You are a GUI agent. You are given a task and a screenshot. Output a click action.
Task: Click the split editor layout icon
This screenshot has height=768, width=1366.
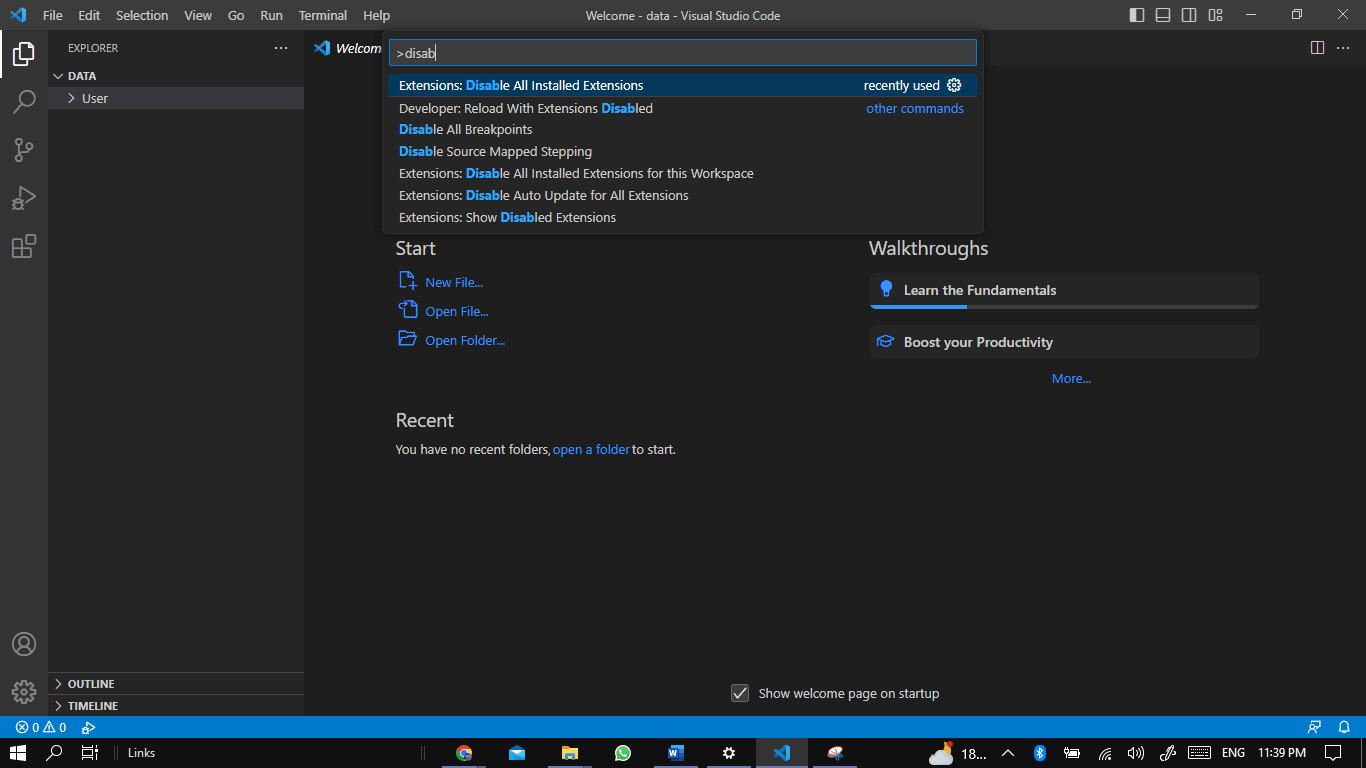coord(1317,48)
